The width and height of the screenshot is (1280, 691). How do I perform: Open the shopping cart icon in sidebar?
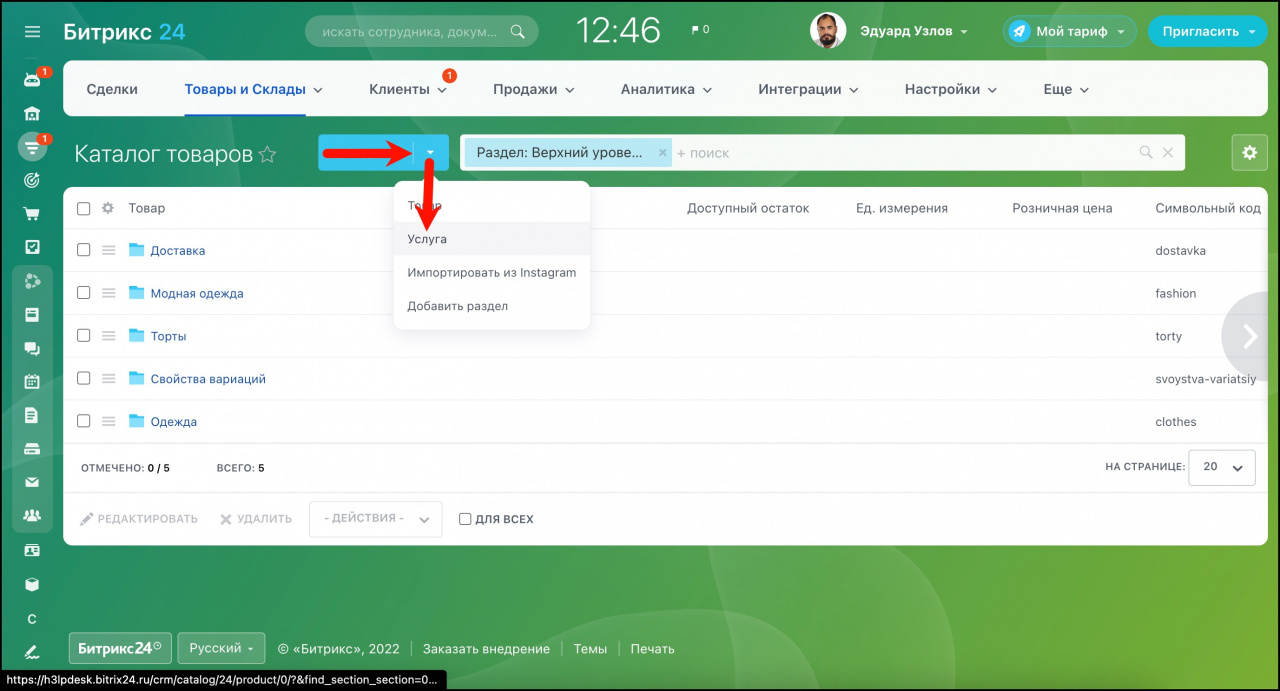click(32, 214)
